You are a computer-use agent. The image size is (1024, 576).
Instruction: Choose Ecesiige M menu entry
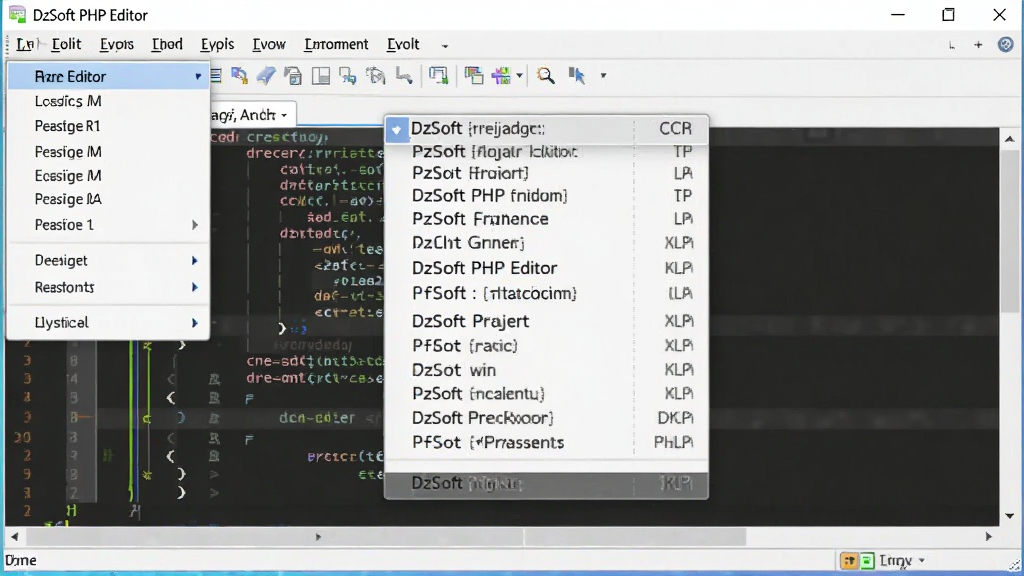(x=108, y=176)
